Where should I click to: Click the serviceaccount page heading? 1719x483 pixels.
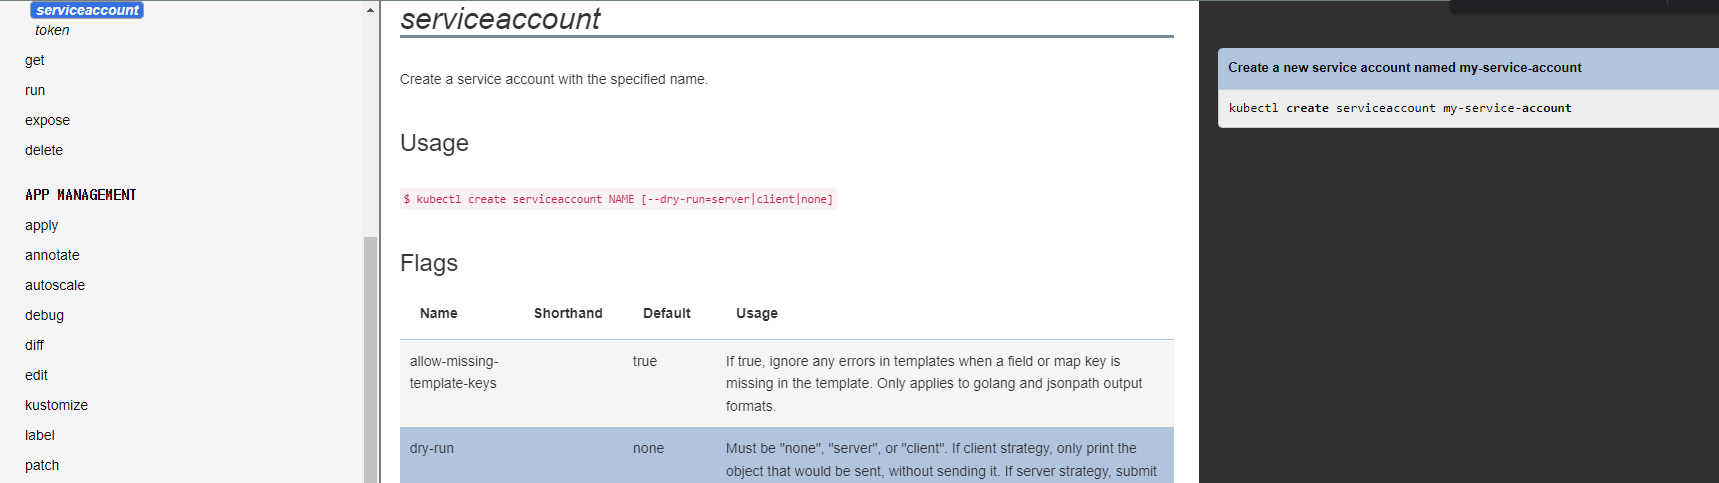(500, 18)
